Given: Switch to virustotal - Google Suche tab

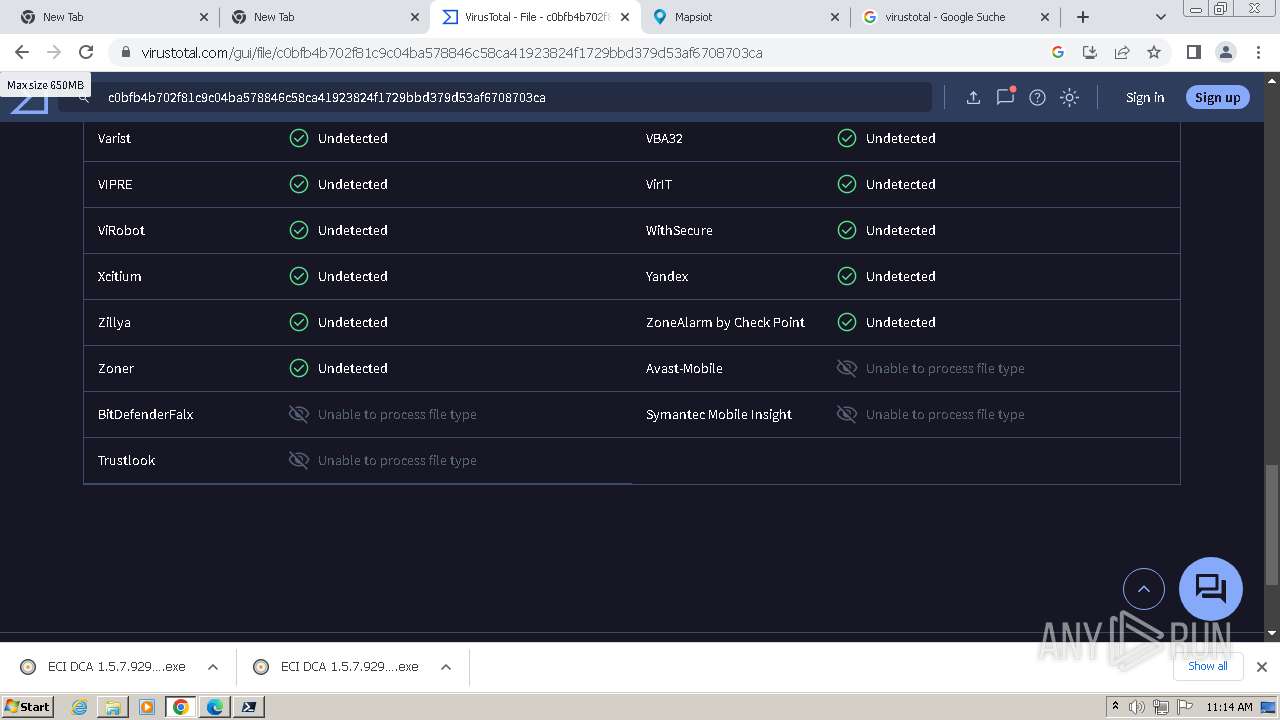Looking at the screenshot, I should pos(955,17).
